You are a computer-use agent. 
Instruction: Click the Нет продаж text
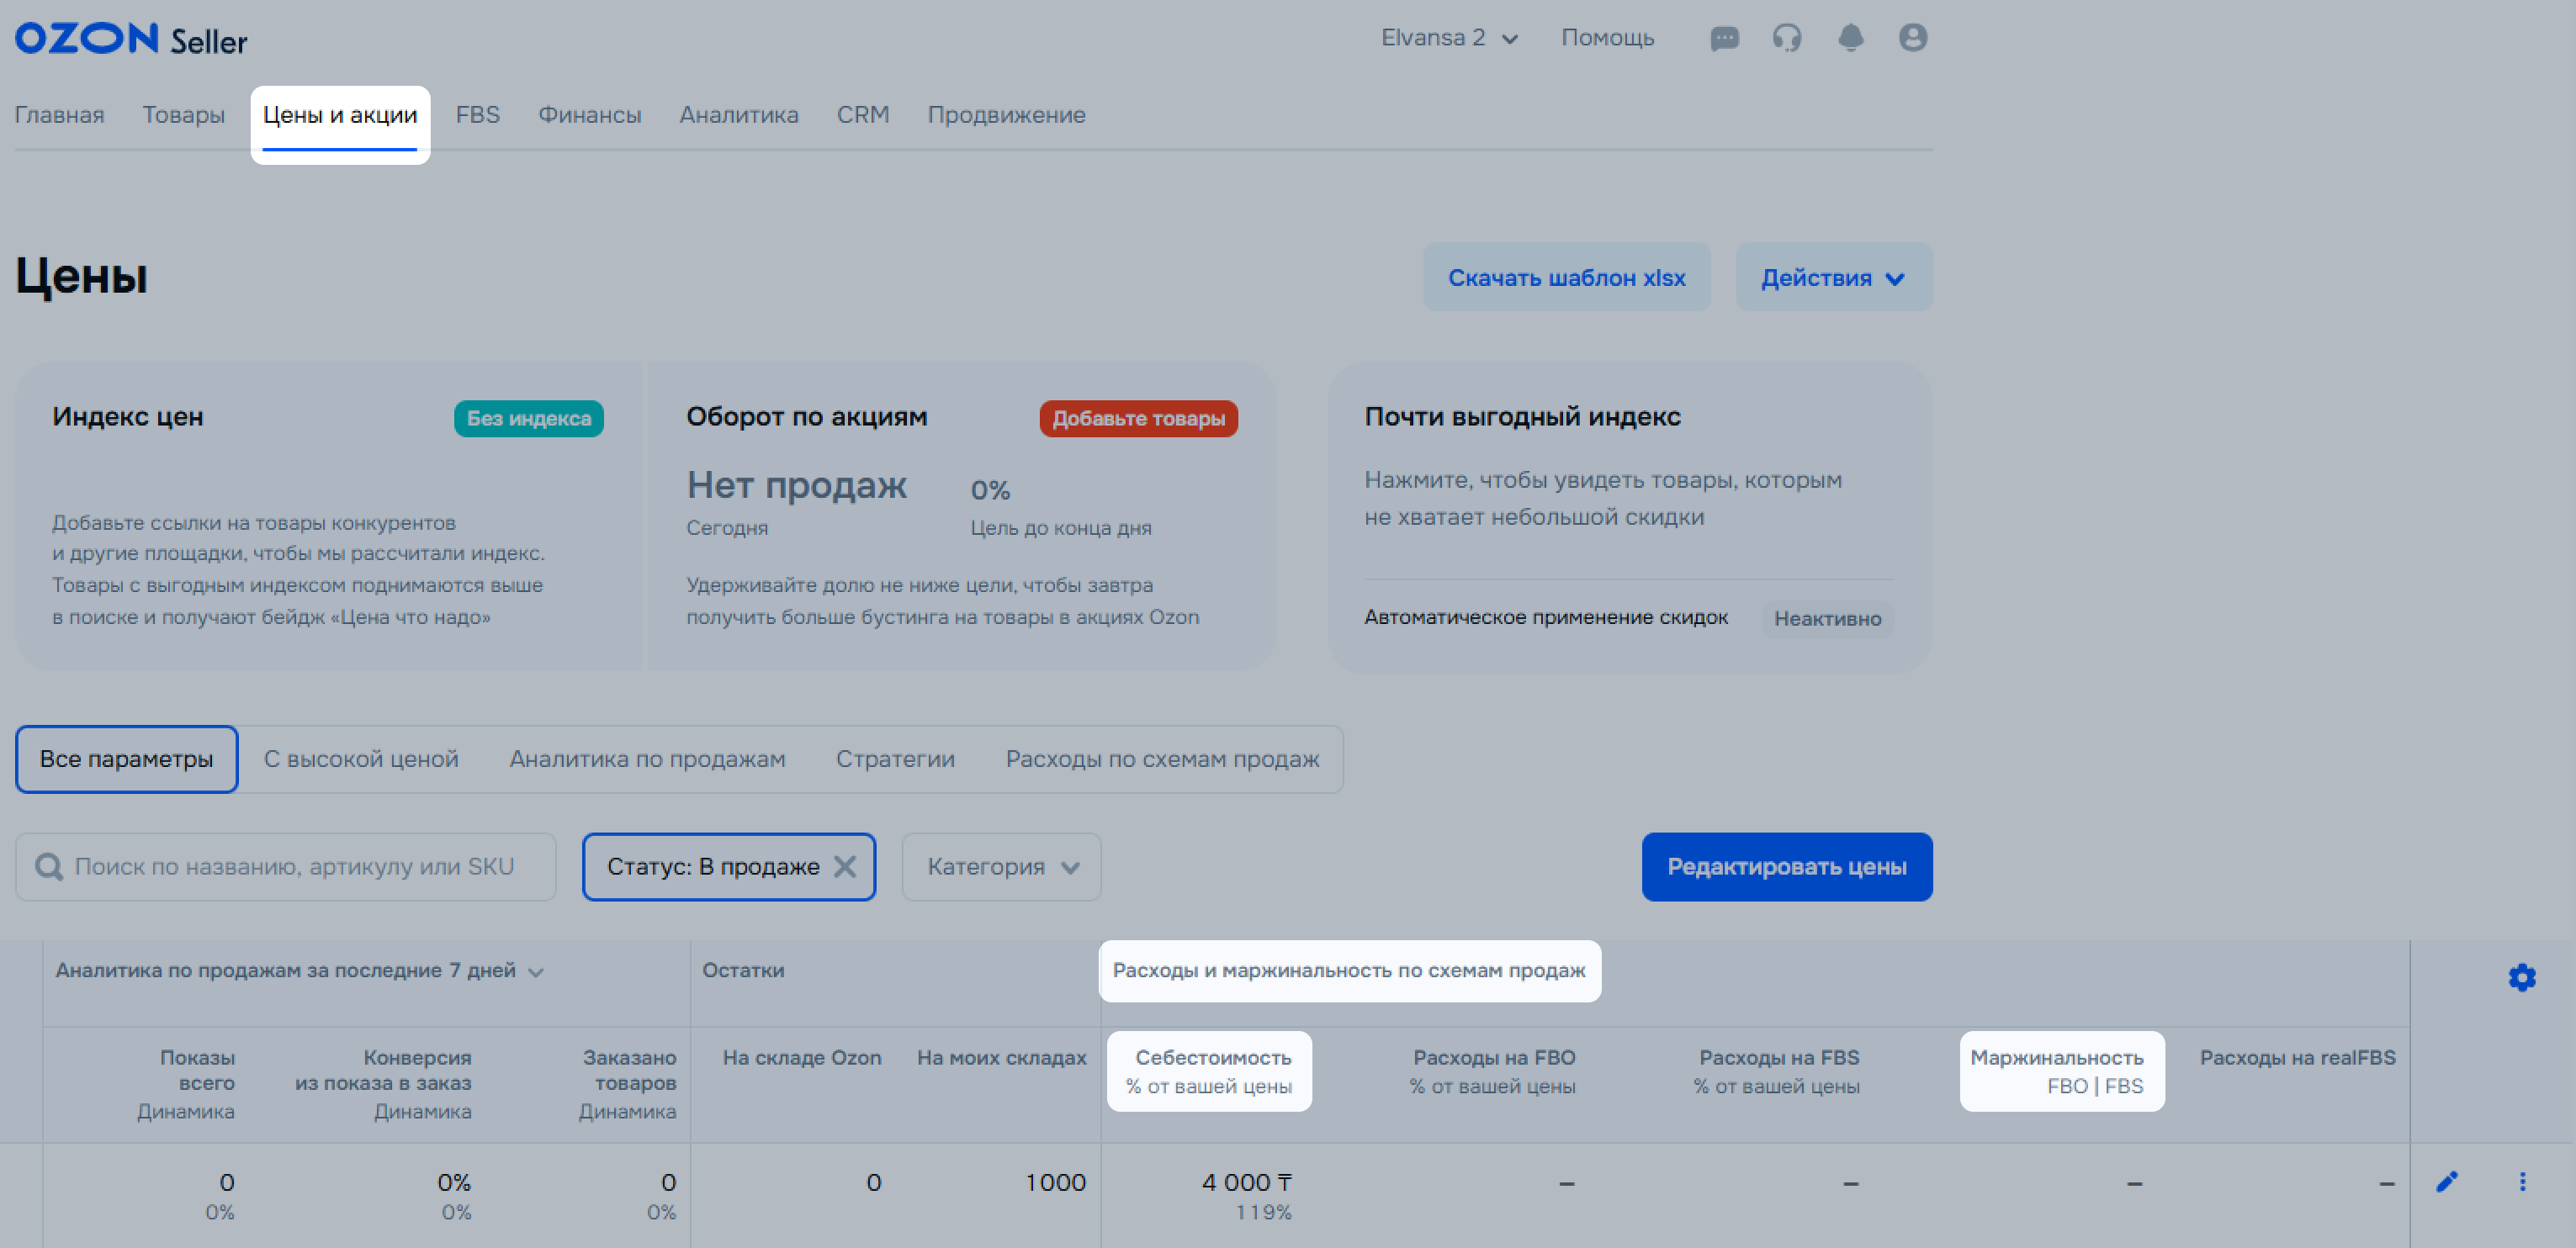pyautogui.click(x=796, y=486)
